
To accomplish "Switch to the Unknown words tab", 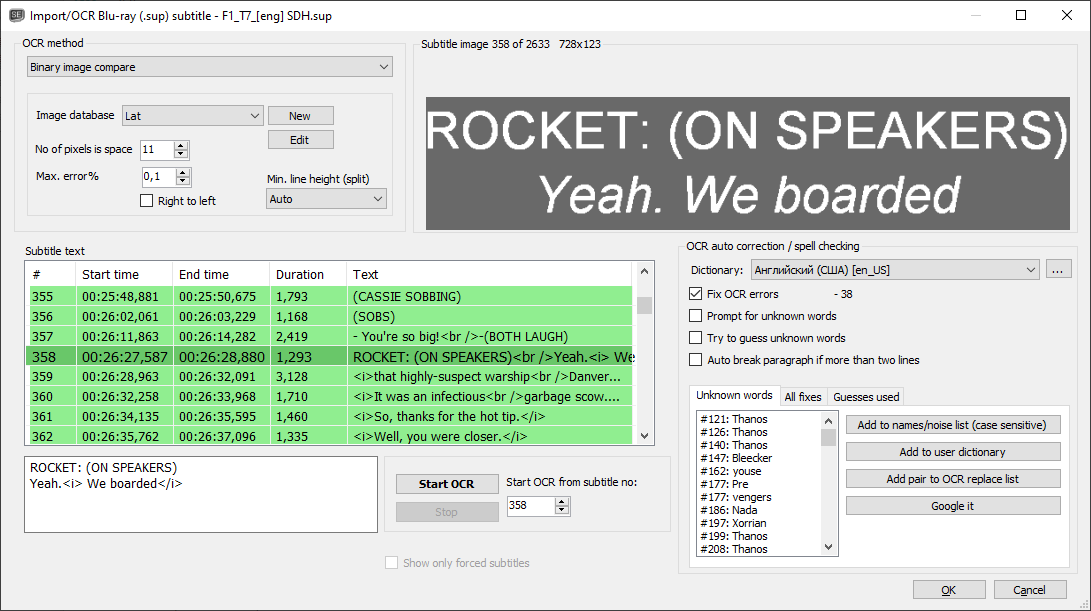I will point(734,395).
